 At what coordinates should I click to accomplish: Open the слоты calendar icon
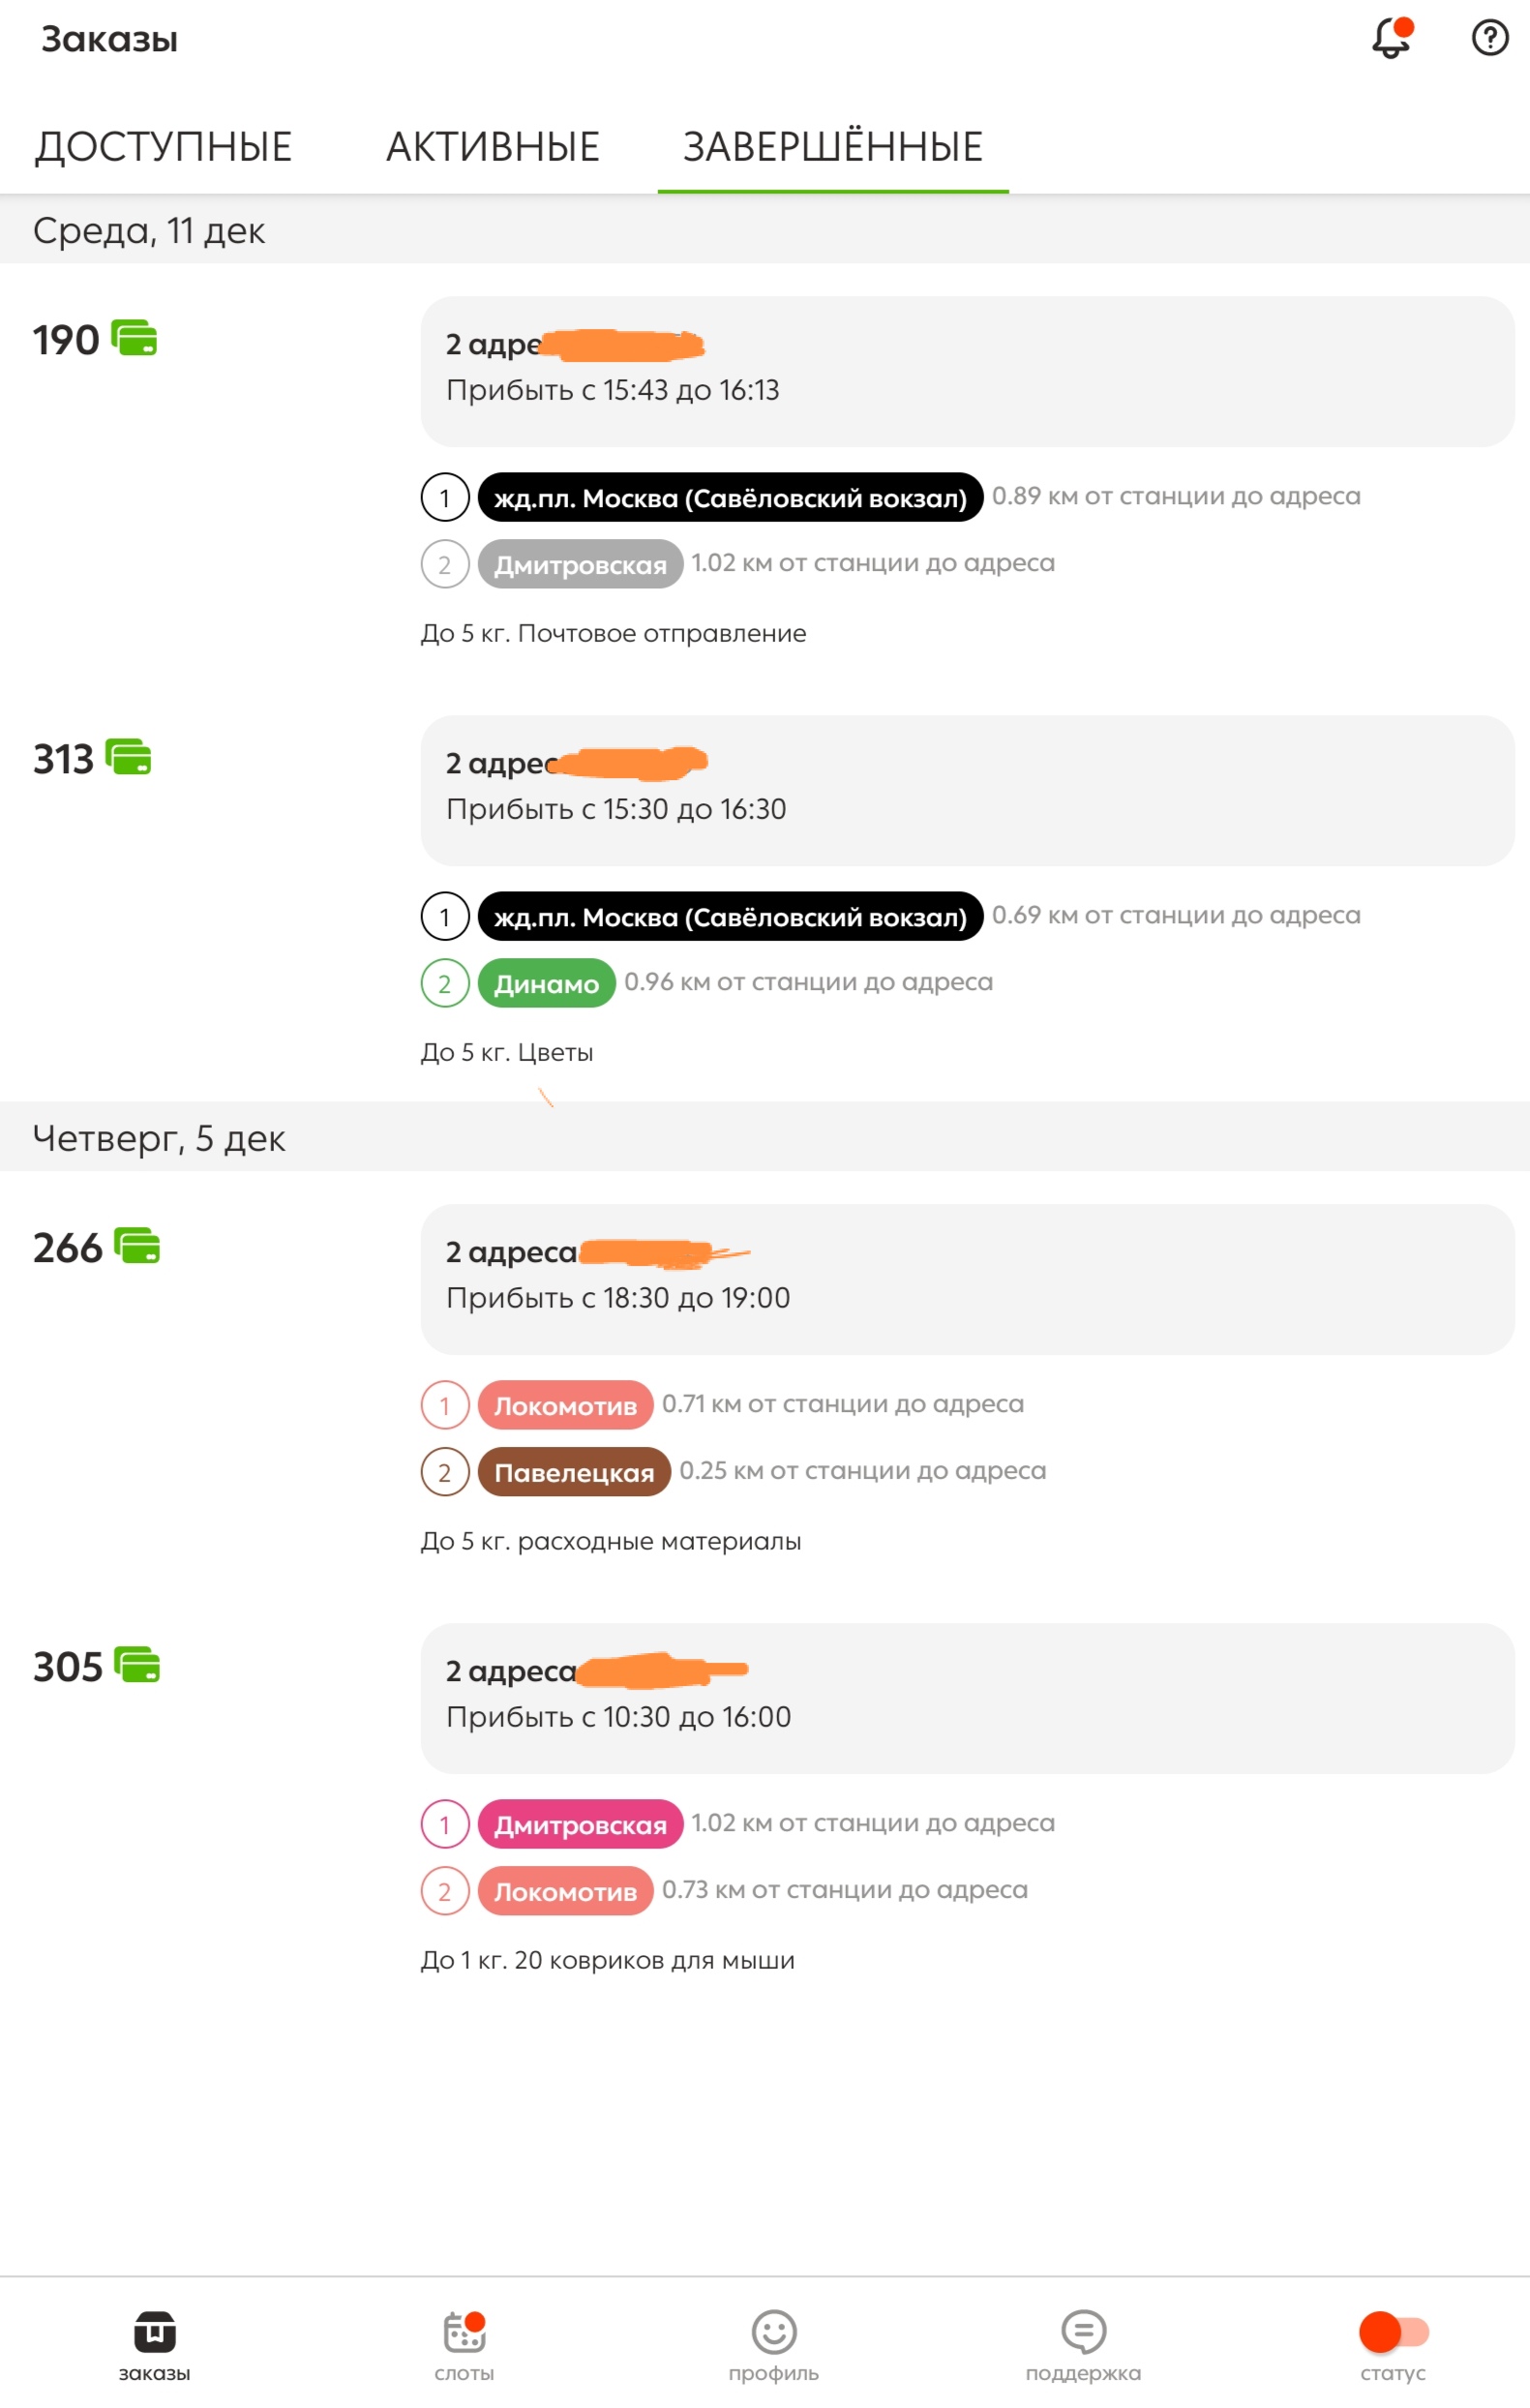[x=464, y=2333]
